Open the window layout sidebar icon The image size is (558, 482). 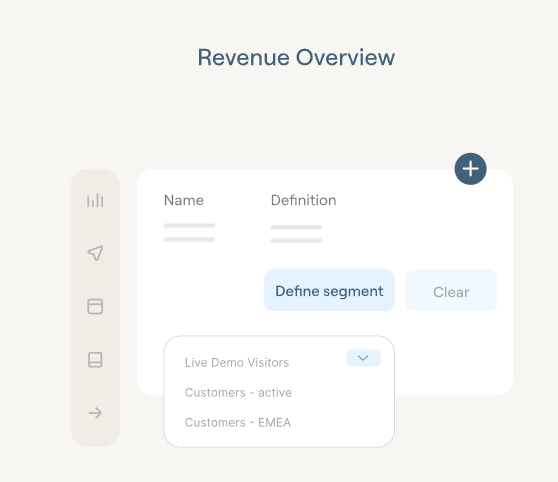click(95, 306)
